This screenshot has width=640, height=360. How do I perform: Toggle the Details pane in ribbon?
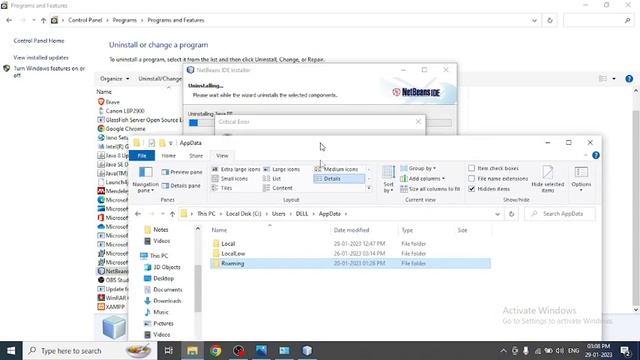(181, 186)
